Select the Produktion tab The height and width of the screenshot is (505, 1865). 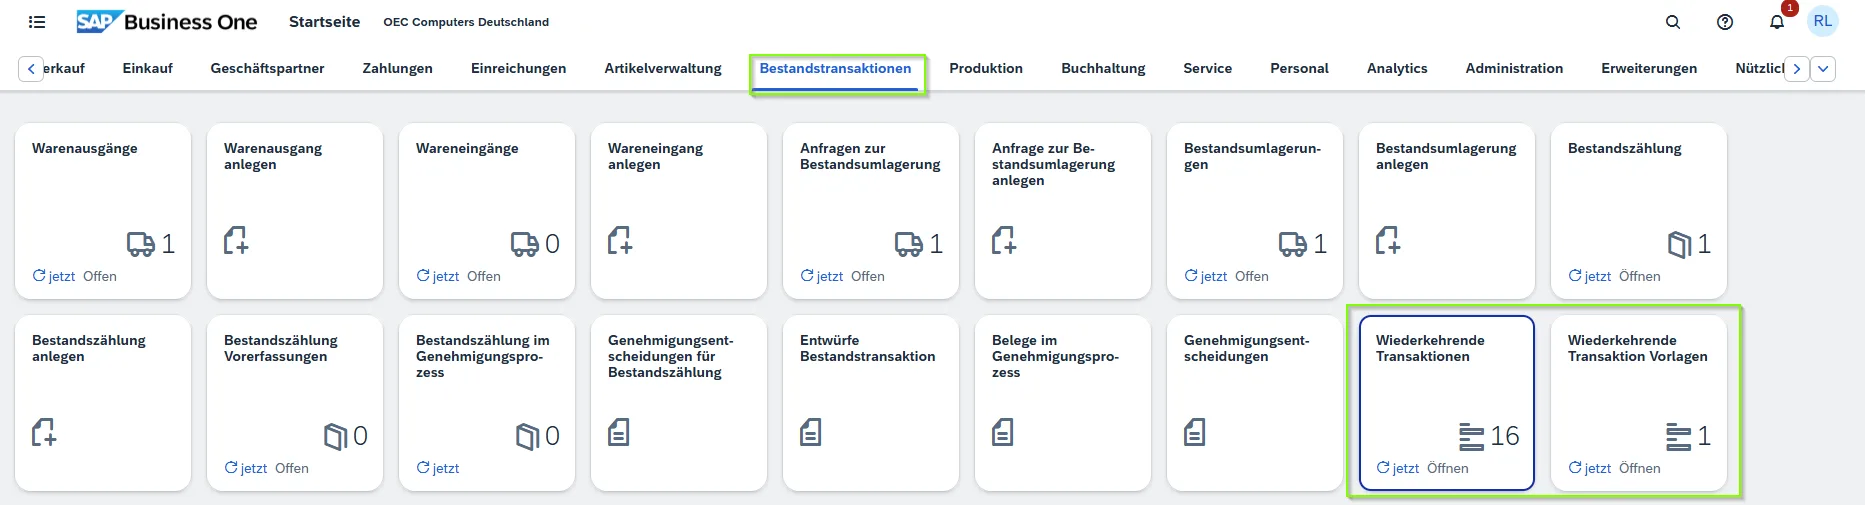tap(985, 68)
